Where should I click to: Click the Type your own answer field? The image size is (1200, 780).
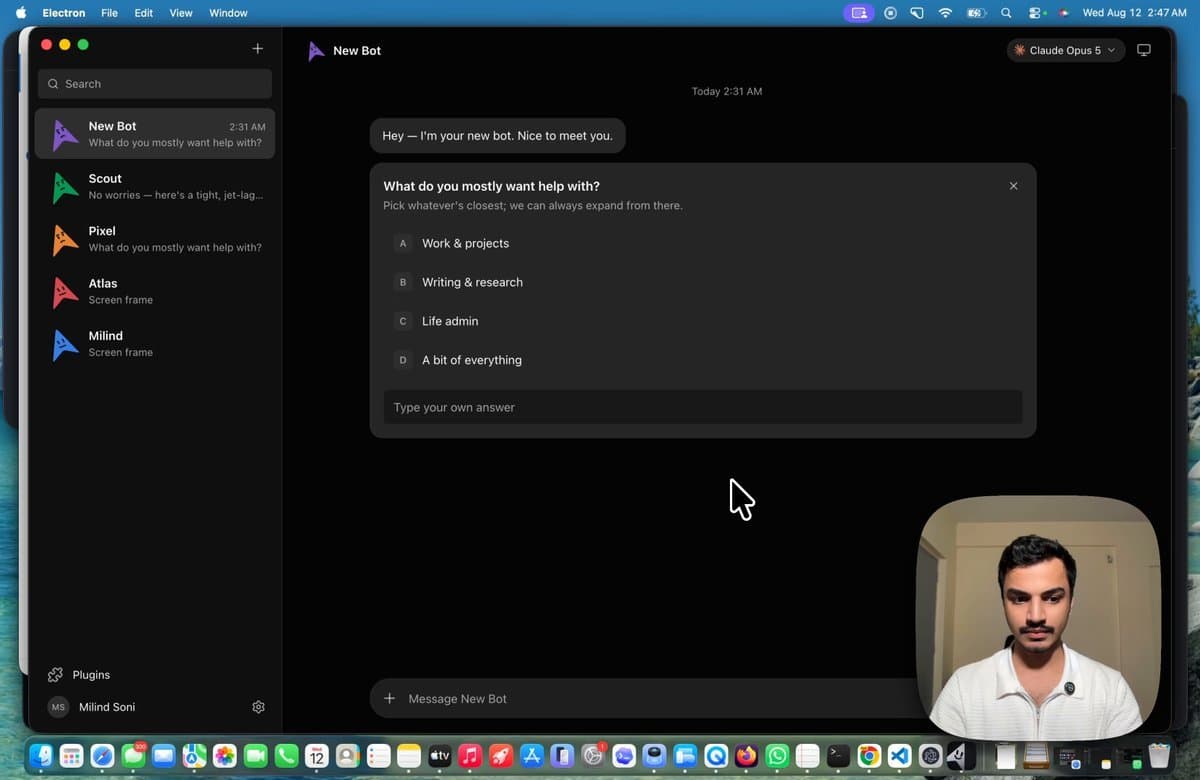[x=703, y=407]
